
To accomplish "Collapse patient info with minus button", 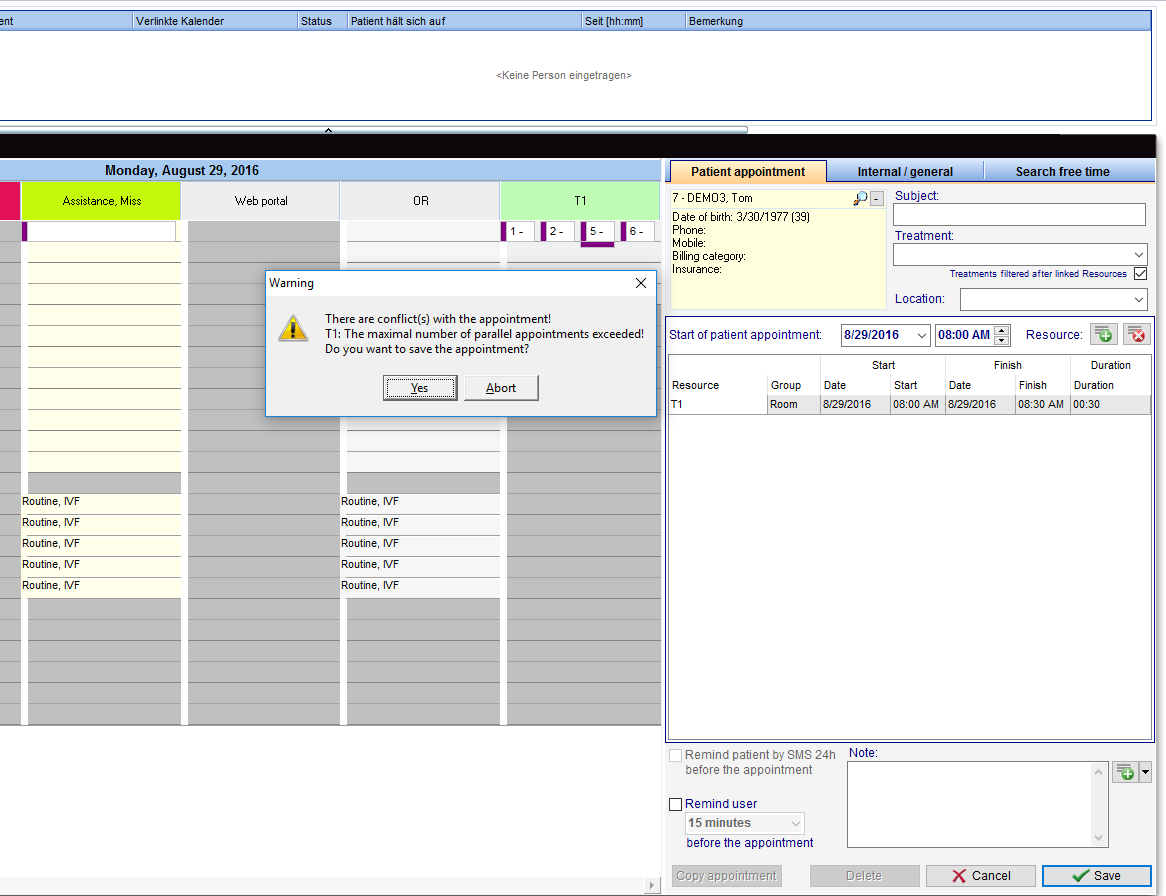I will pos(877,199).
